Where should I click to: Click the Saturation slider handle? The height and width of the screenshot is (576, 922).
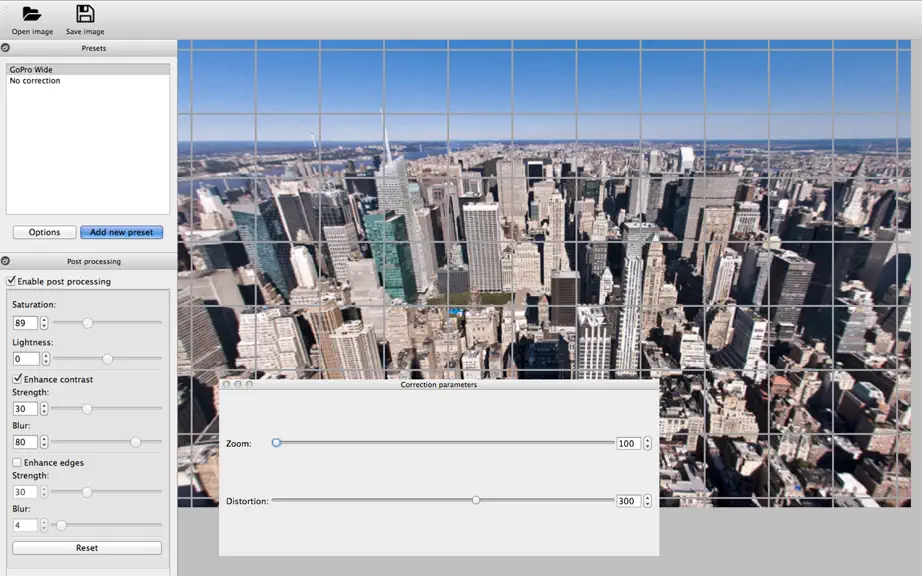(87, 323)
